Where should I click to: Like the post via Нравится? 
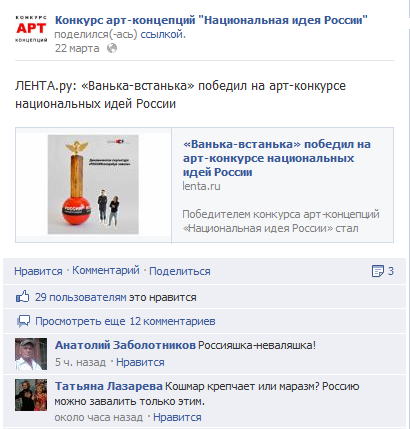38,271
